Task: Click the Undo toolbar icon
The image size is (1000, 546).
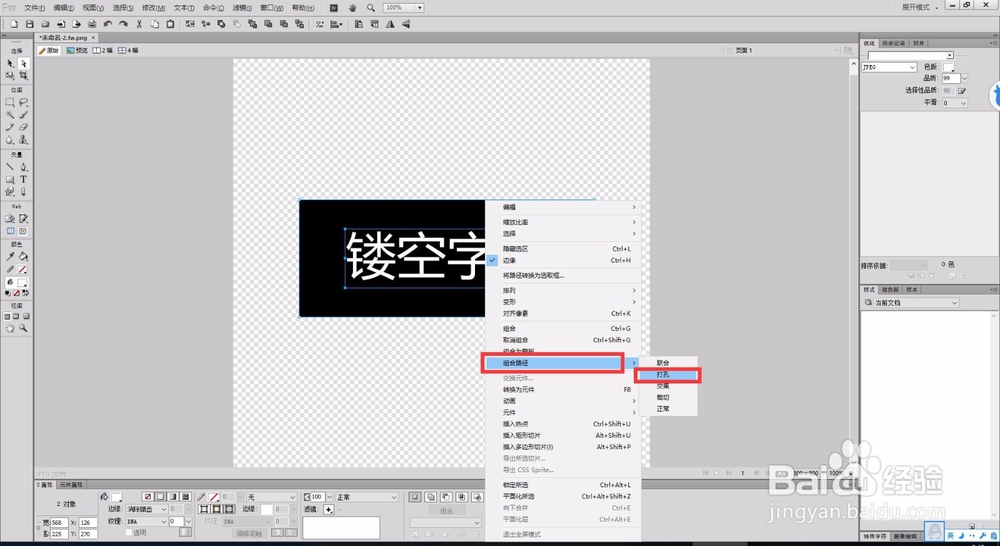Action: point(108,24)
